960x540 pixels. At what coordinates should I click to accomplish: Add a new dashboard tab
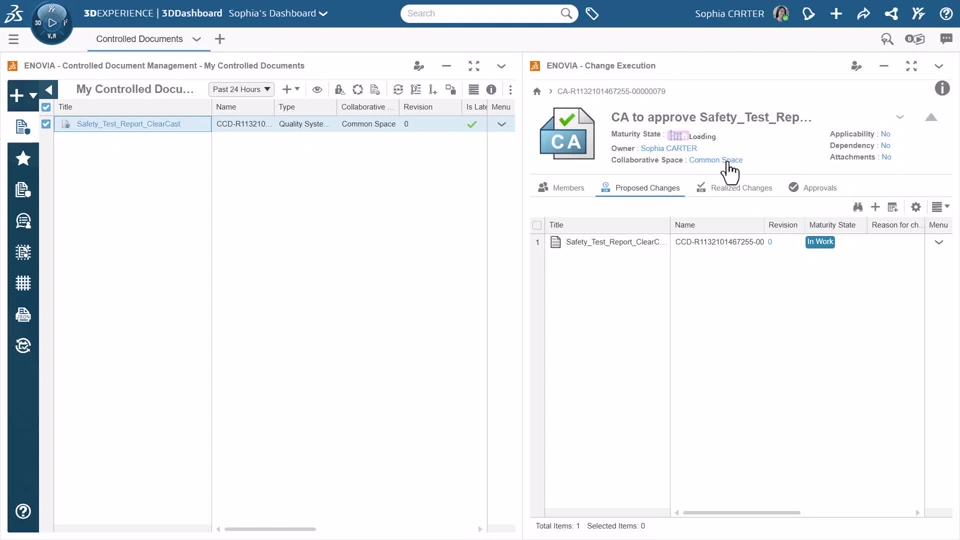[x=220, y=39]
